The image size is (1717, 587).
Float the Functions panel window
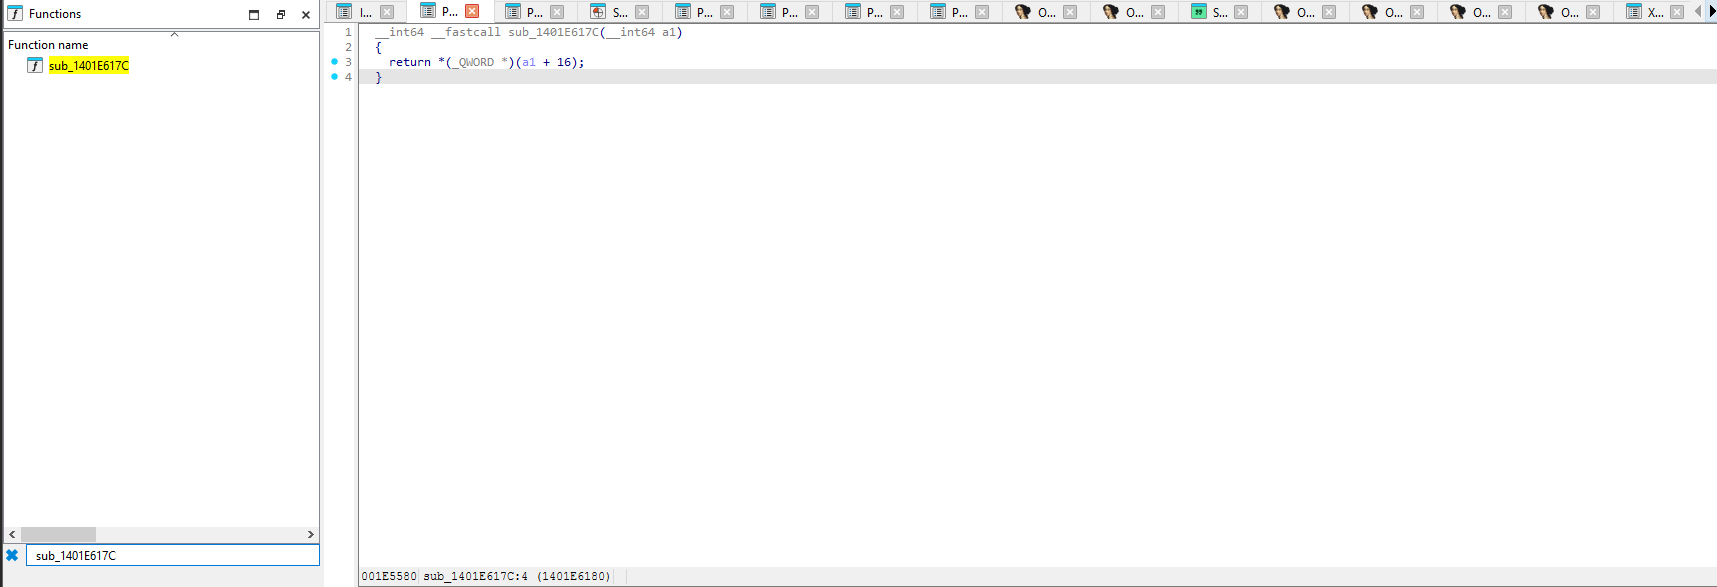[281, 15]
